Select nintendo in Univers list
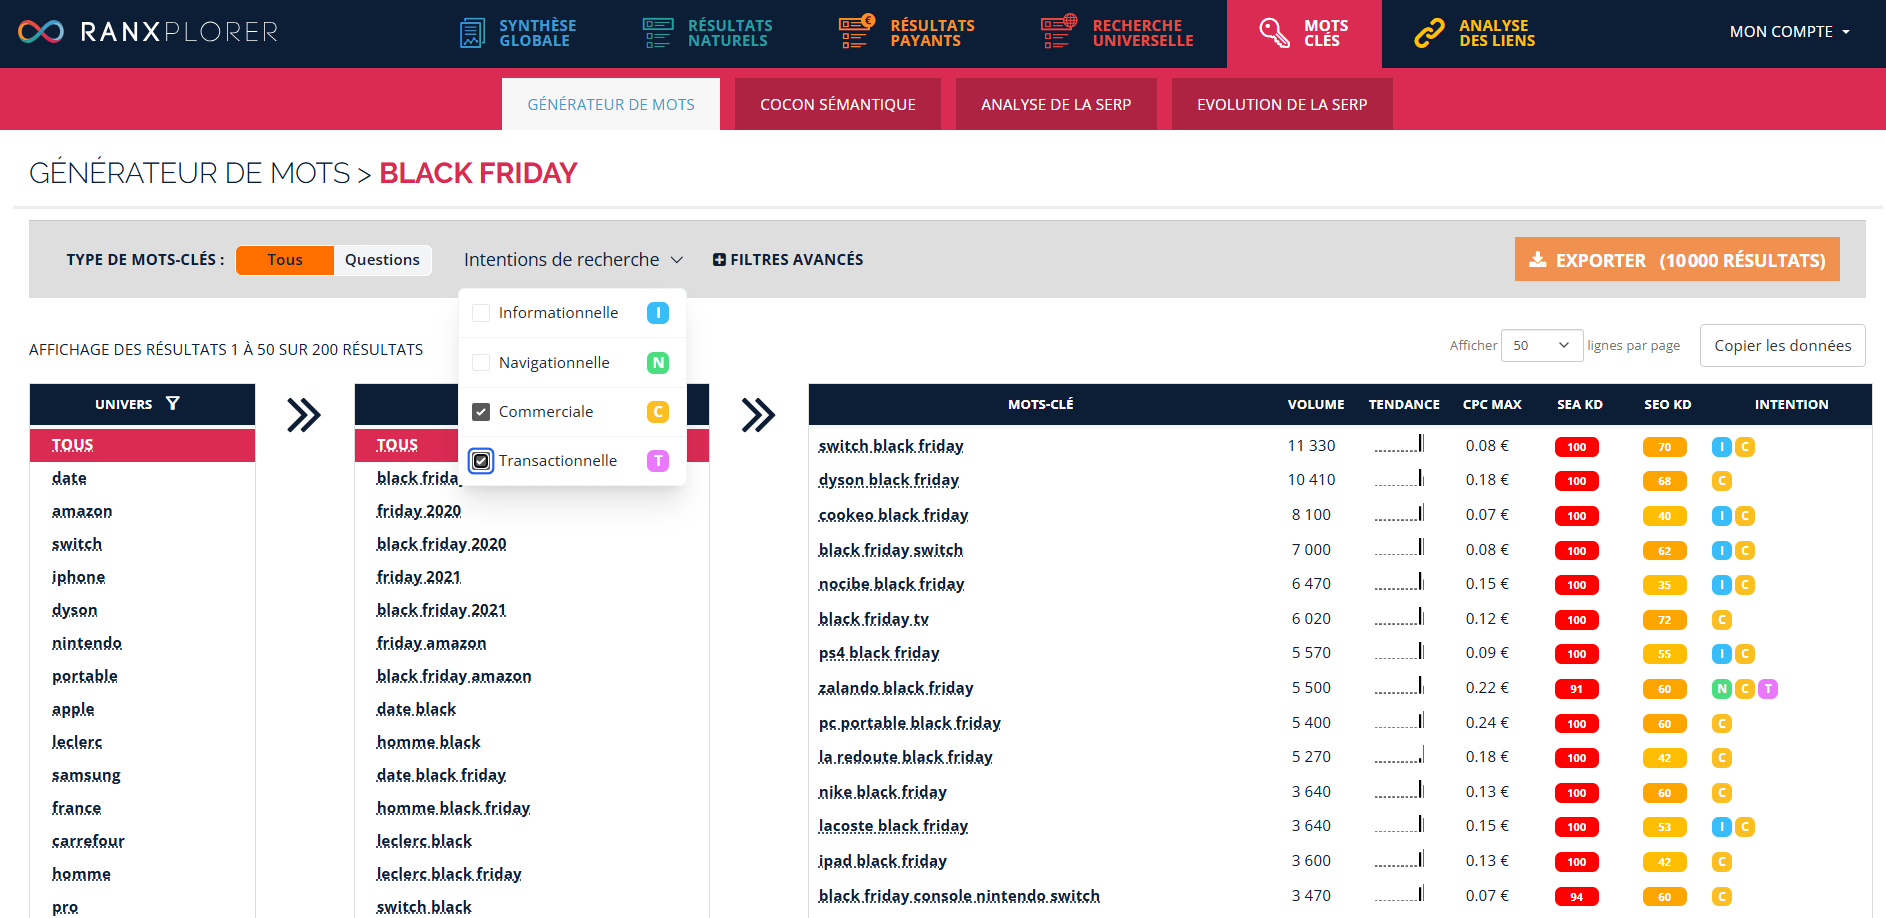 87,643
